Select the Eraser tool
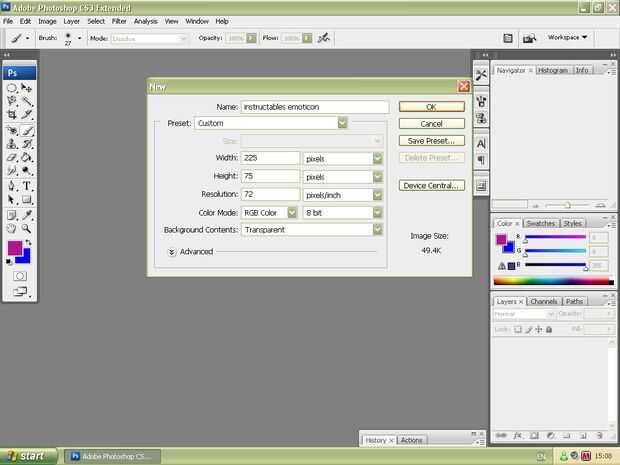620x465 pixels. [12, 157]
